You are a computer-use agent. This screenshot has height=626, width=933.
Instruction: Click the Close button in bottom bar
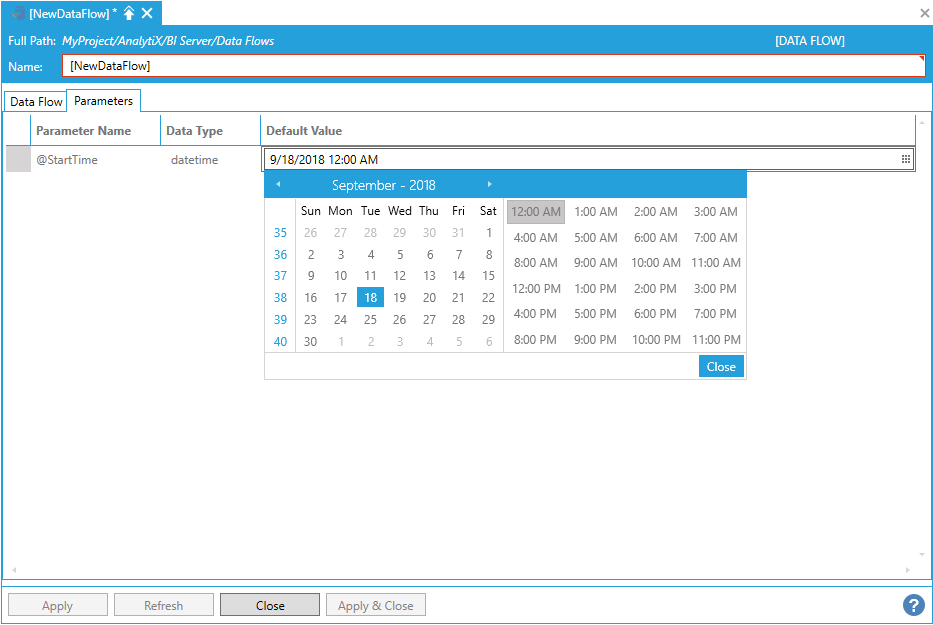click(x=270, y=605)
